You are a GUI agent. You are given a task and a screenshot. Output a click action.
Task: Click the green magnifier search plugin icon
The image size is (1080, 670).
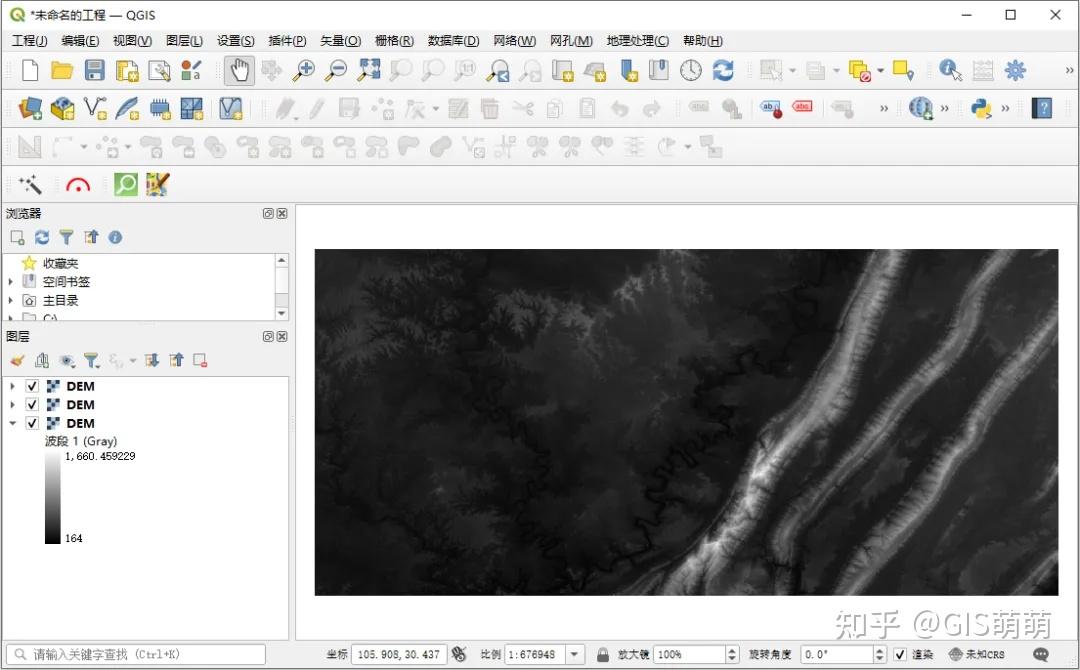125,184
